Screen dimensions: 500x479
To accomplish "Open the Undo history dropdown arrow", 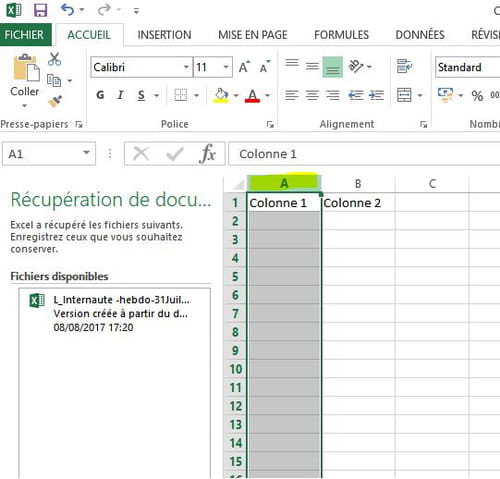I will [82, 10].
